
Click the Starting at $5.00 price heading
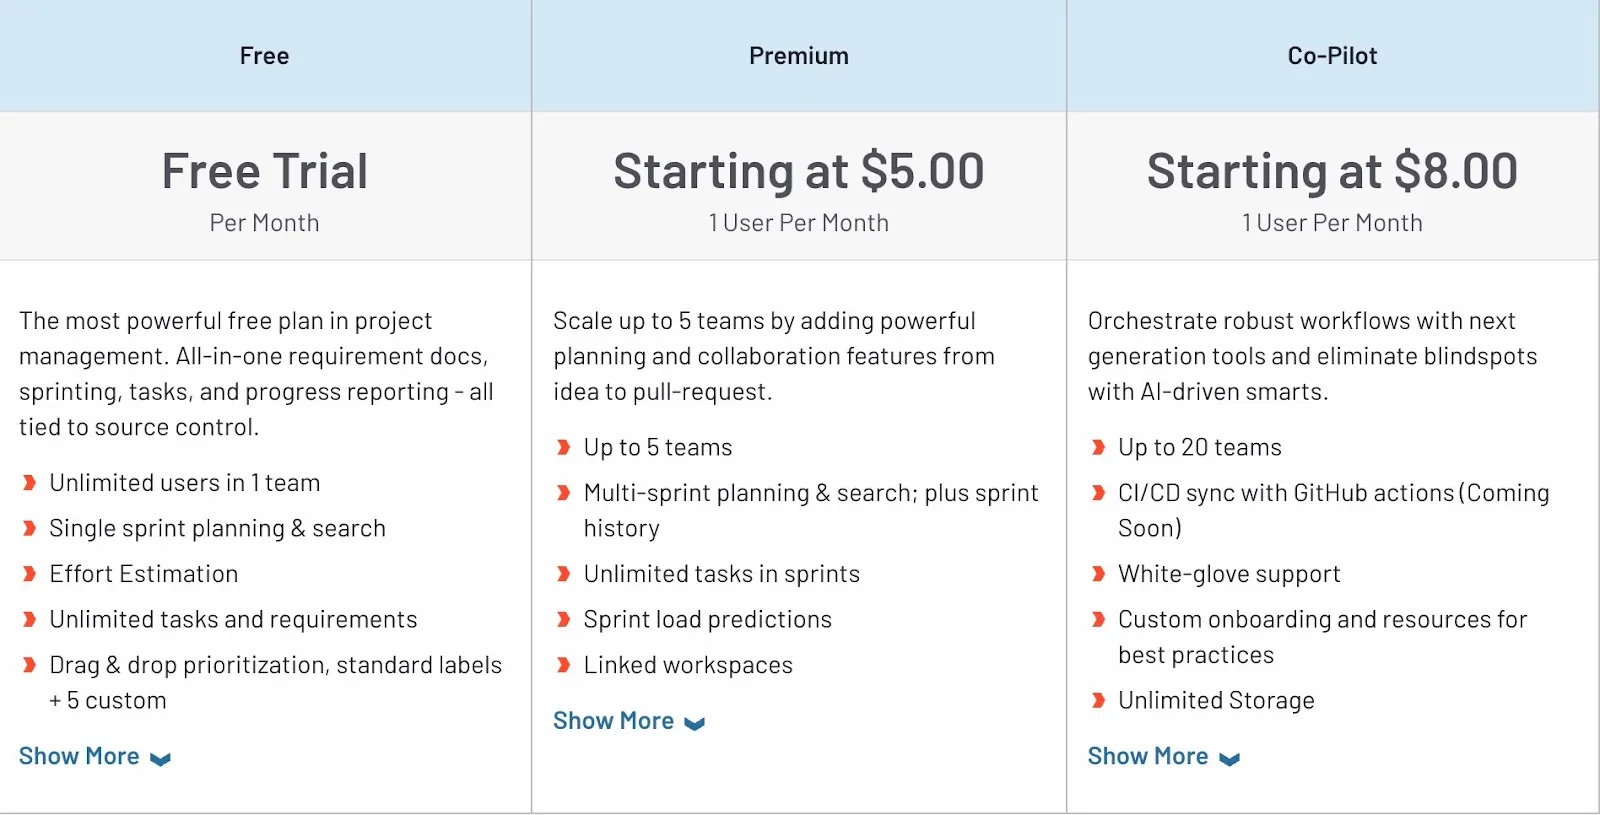pyautogui.click(x=799, y=171)
